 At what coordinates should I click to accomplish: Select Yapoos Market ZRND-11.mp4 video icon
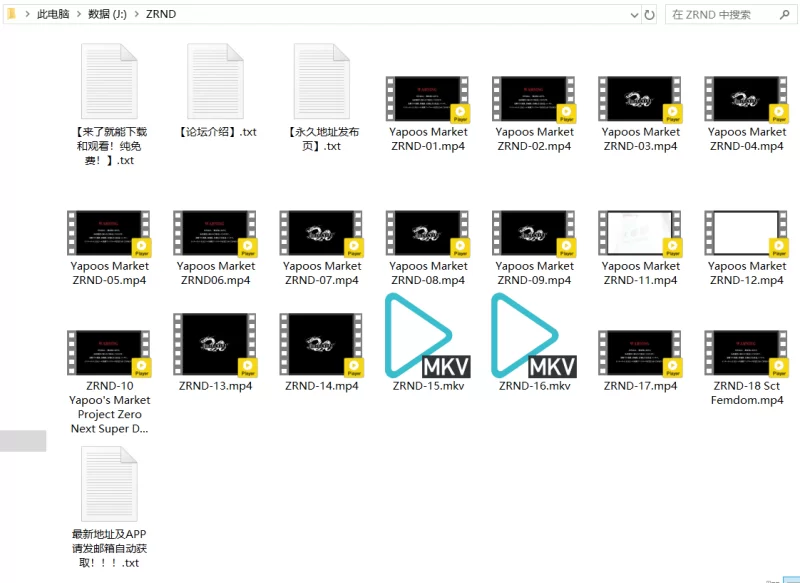[640, 234]
